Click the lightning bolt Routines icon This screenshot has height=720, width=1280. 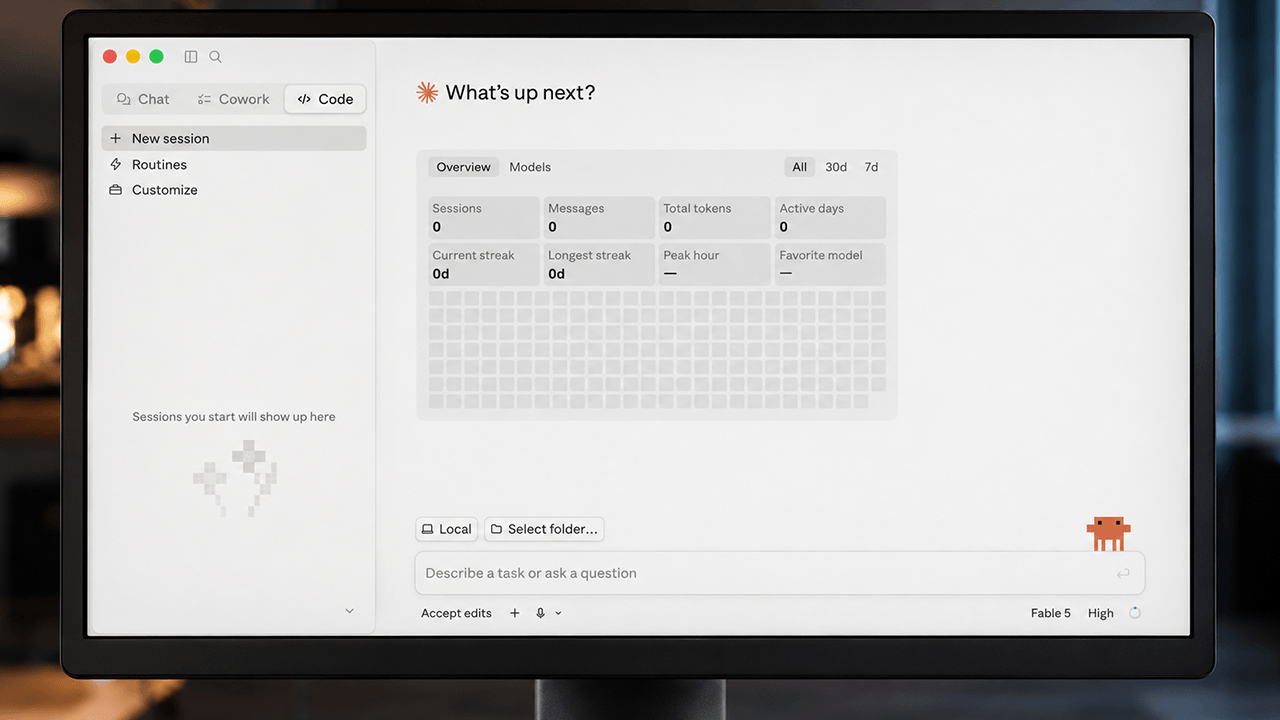click(x=115, y=164)
